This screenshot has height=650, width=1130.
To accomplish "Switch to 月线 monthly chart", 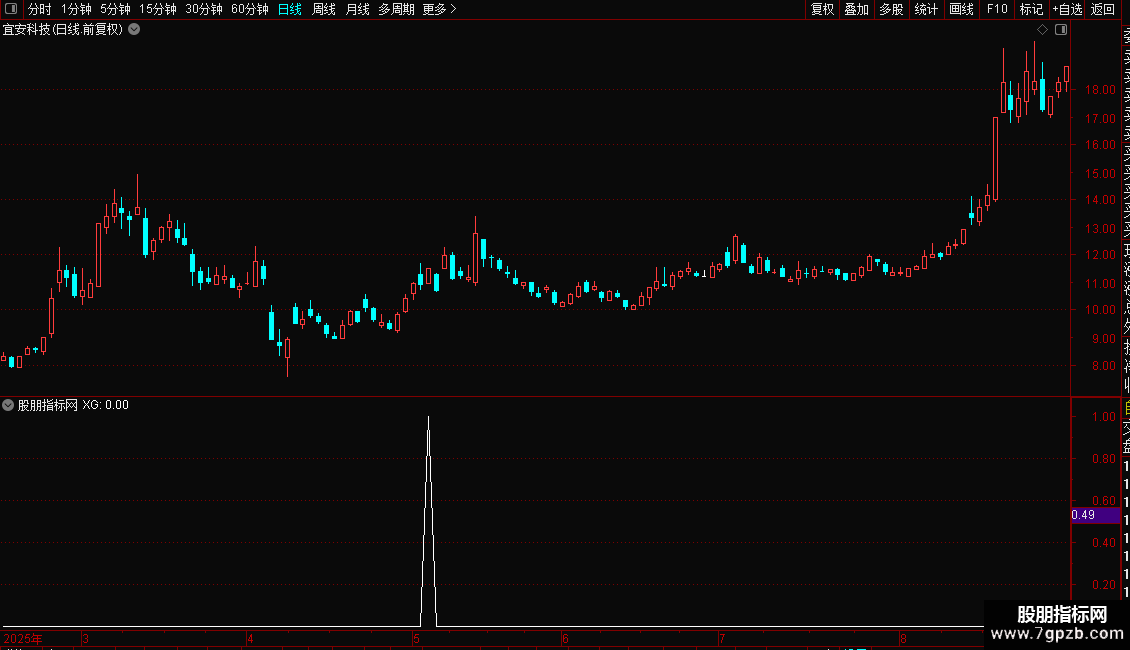I will (357, 9).
